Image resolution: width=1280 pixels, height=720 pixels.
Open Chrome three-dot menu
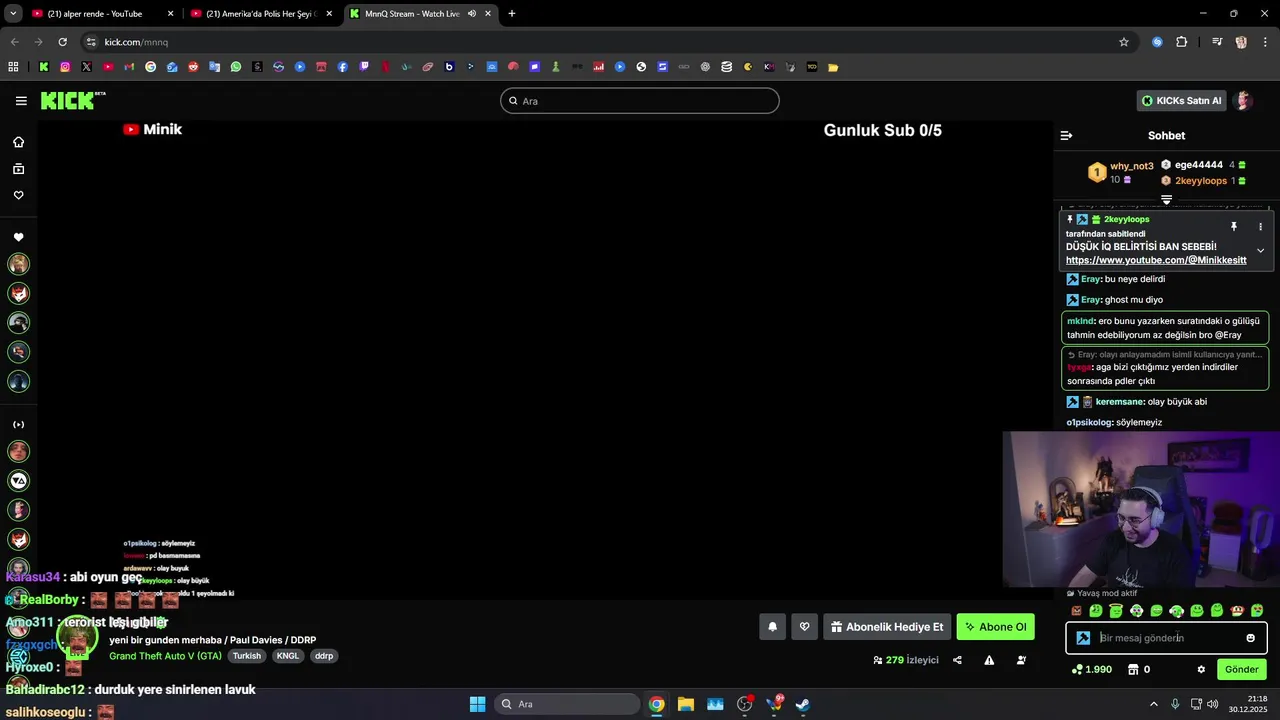click(1264, 42)
